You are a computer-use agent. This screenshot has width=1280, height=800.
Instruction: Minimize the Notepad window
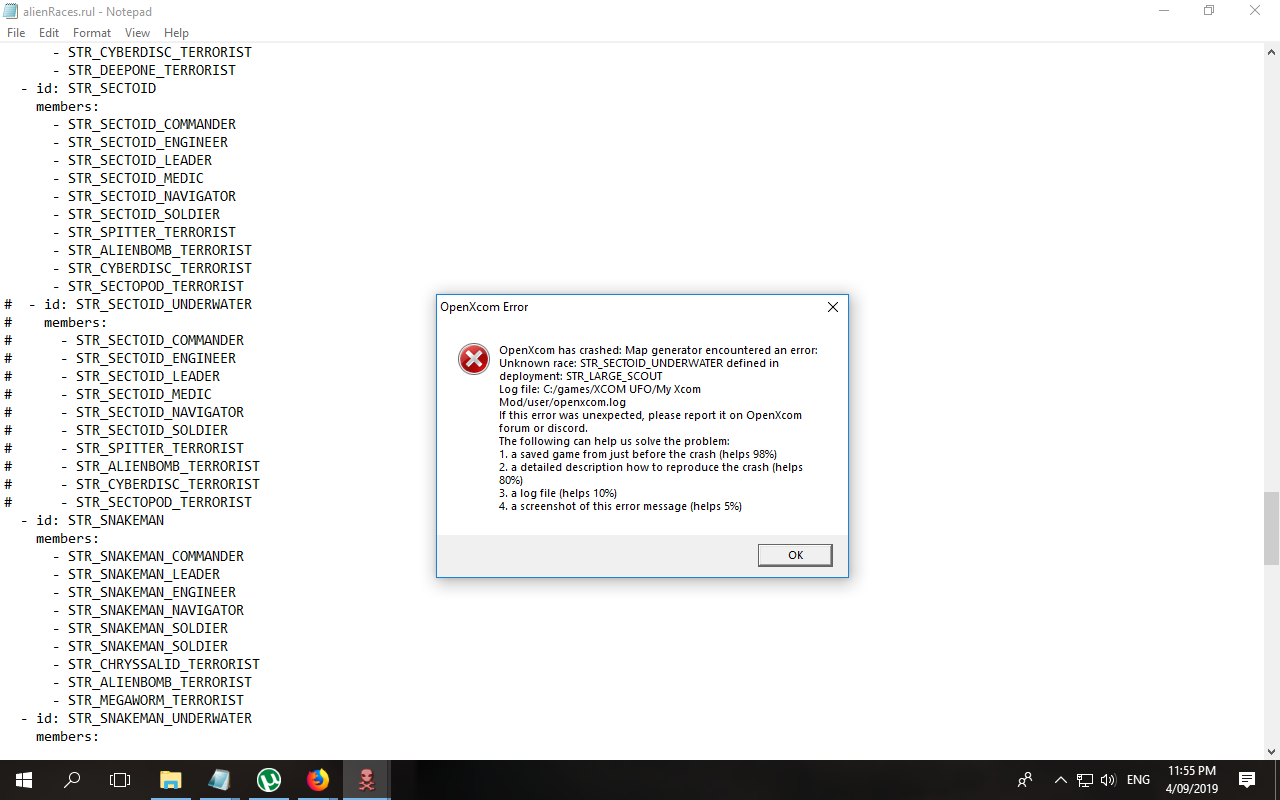1163,10
